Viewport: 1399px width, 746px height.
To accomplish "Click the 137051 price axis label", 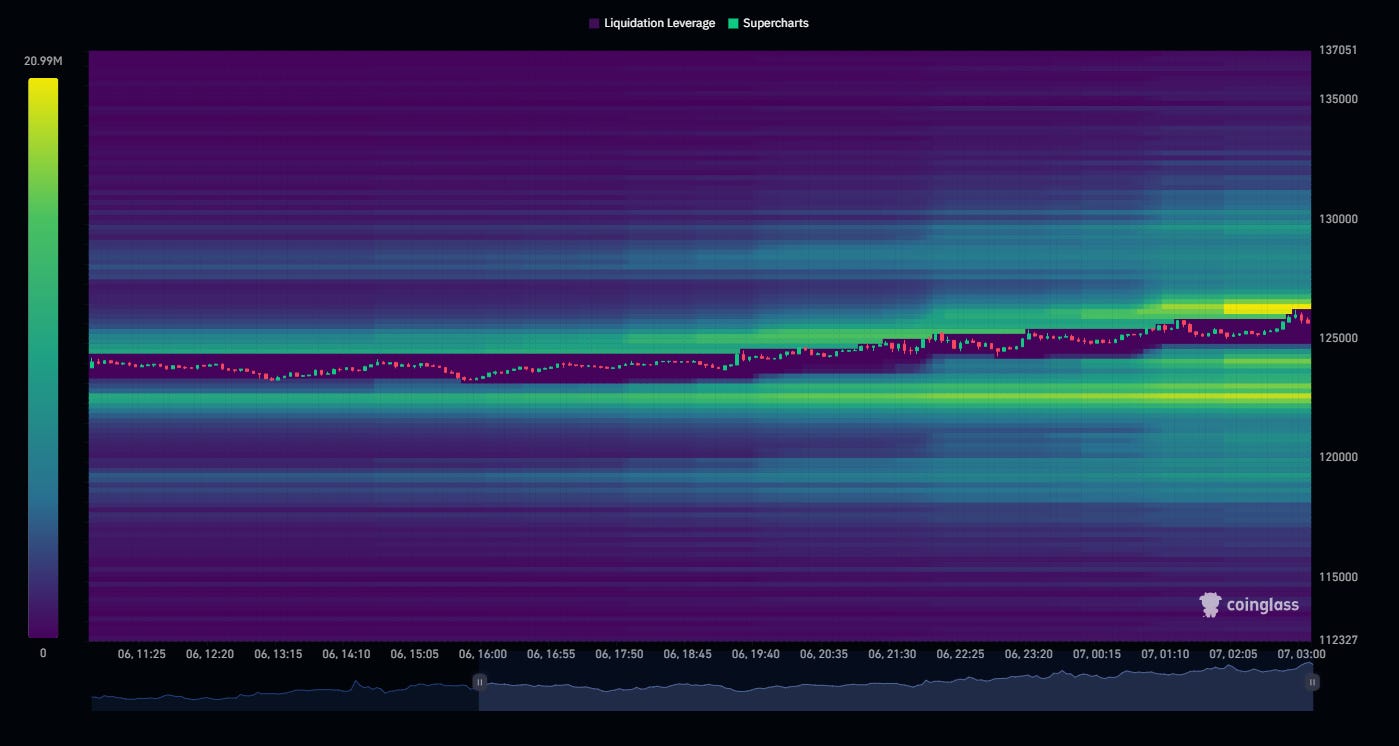I will [1337, 51].
